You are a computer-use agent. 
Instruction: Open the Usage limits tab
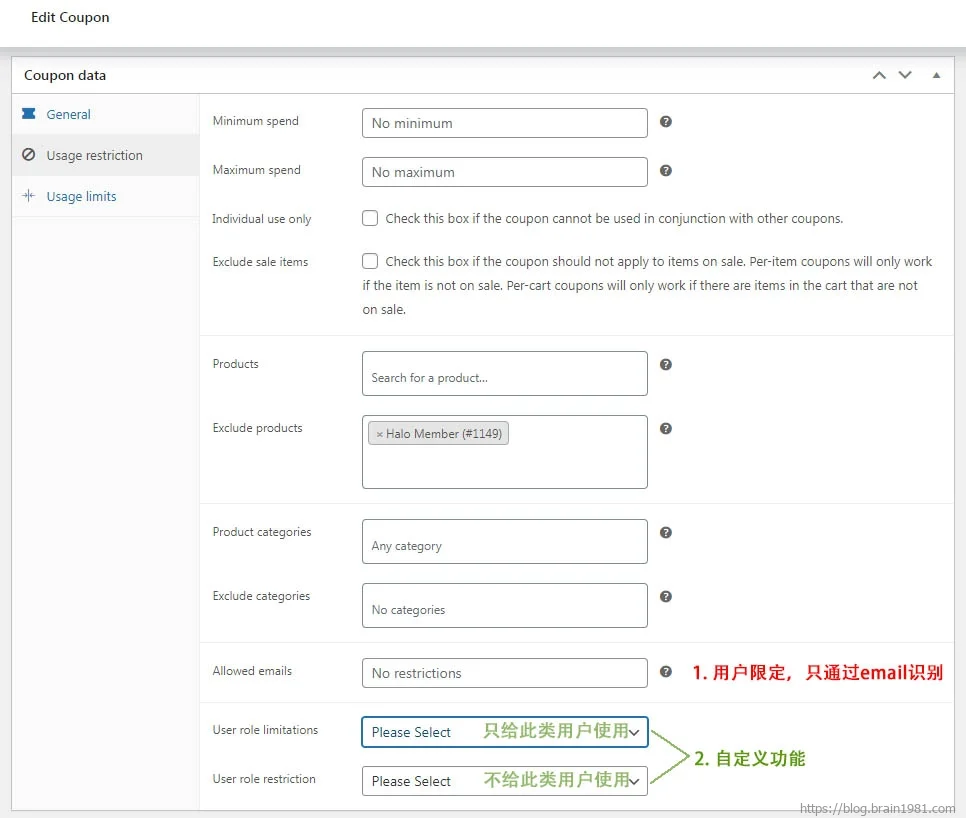pos(81,197)
